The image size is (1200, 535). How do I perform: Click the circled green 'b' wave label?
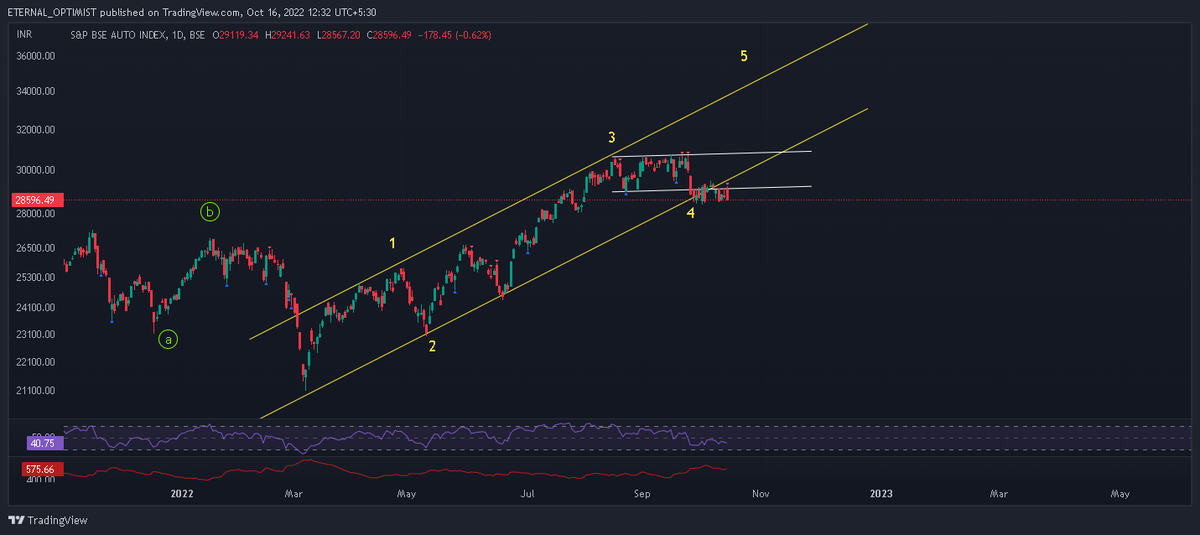209,212
